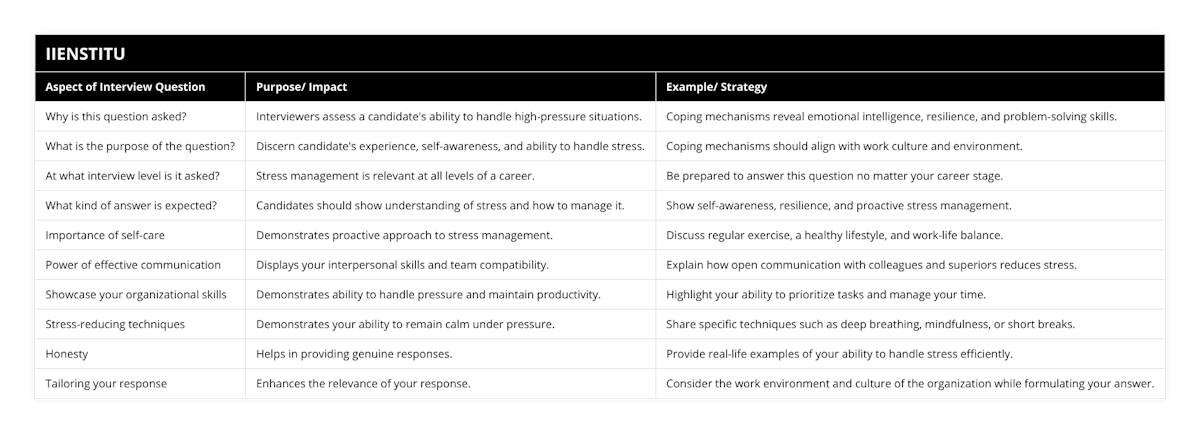Select the 'Tailoring your response' cell
The width and height of the screenshot is (1200, 433).
coord(106,384)
